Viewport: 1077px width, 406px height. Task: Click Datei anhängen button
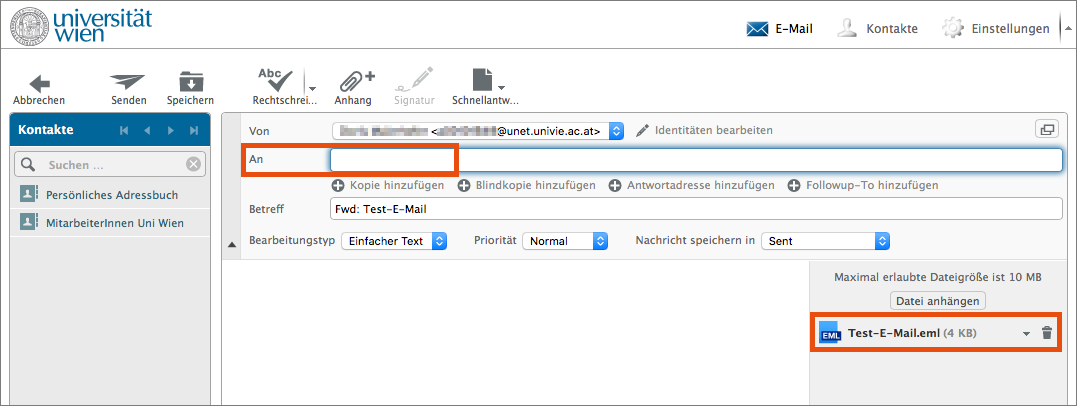pos(937,301)
